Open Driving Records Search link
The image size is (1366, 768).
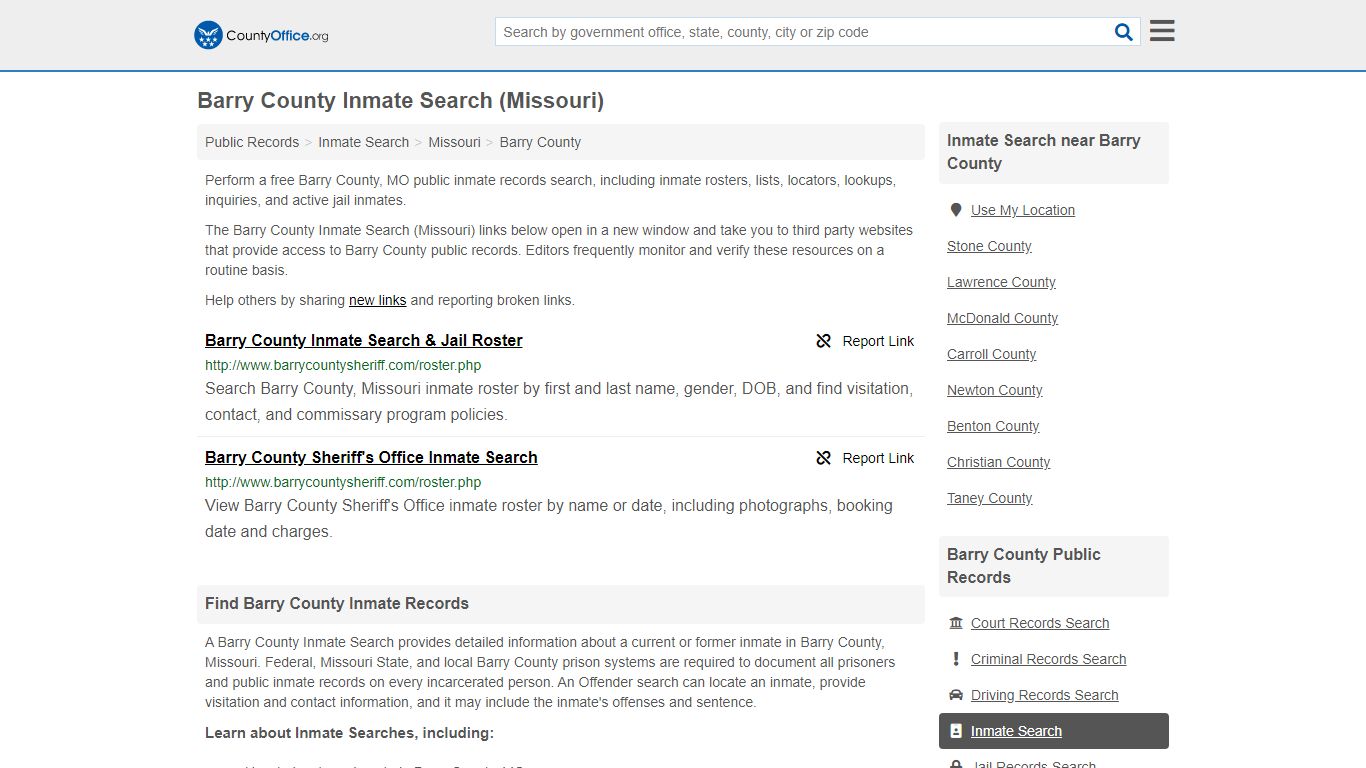coord(1044,695)
